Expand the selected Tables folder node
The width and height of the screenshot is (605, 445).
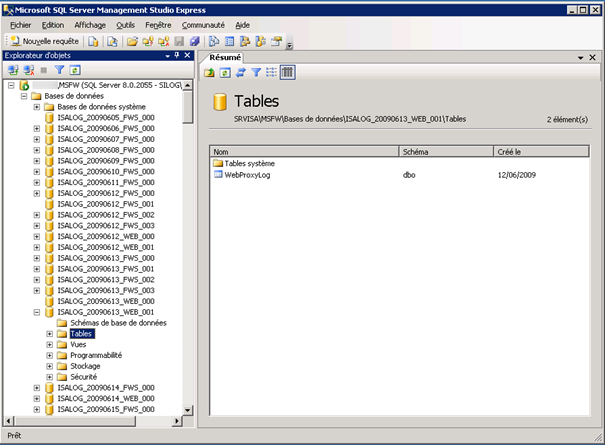[x=49, y=334]
